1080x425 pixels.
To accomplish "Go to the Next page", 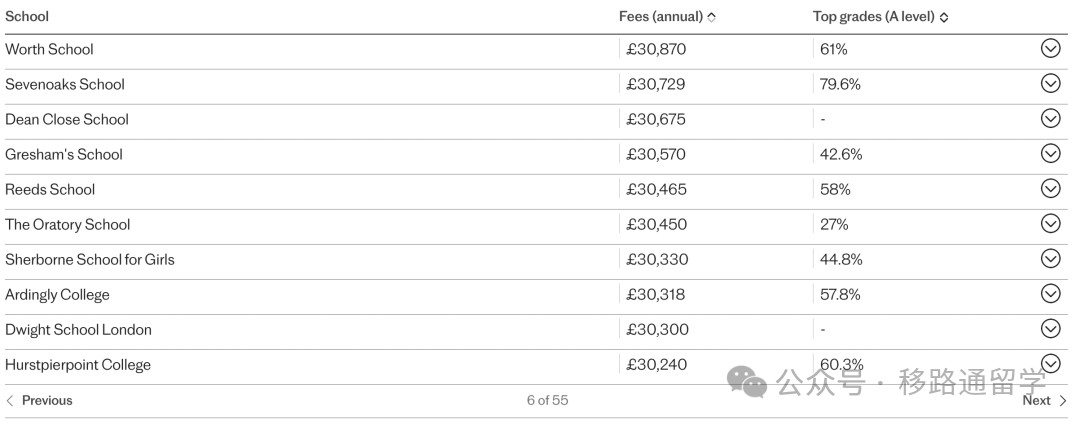I will pyautogui.click(x=1044, y=400).
